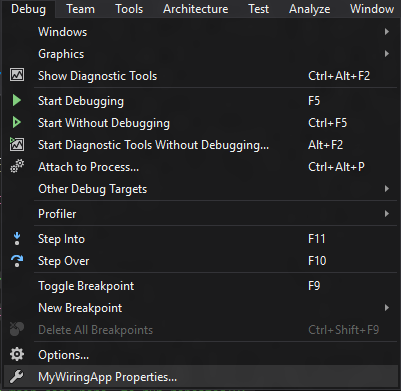Click the green Start Debugging play icon

point(17,100)
